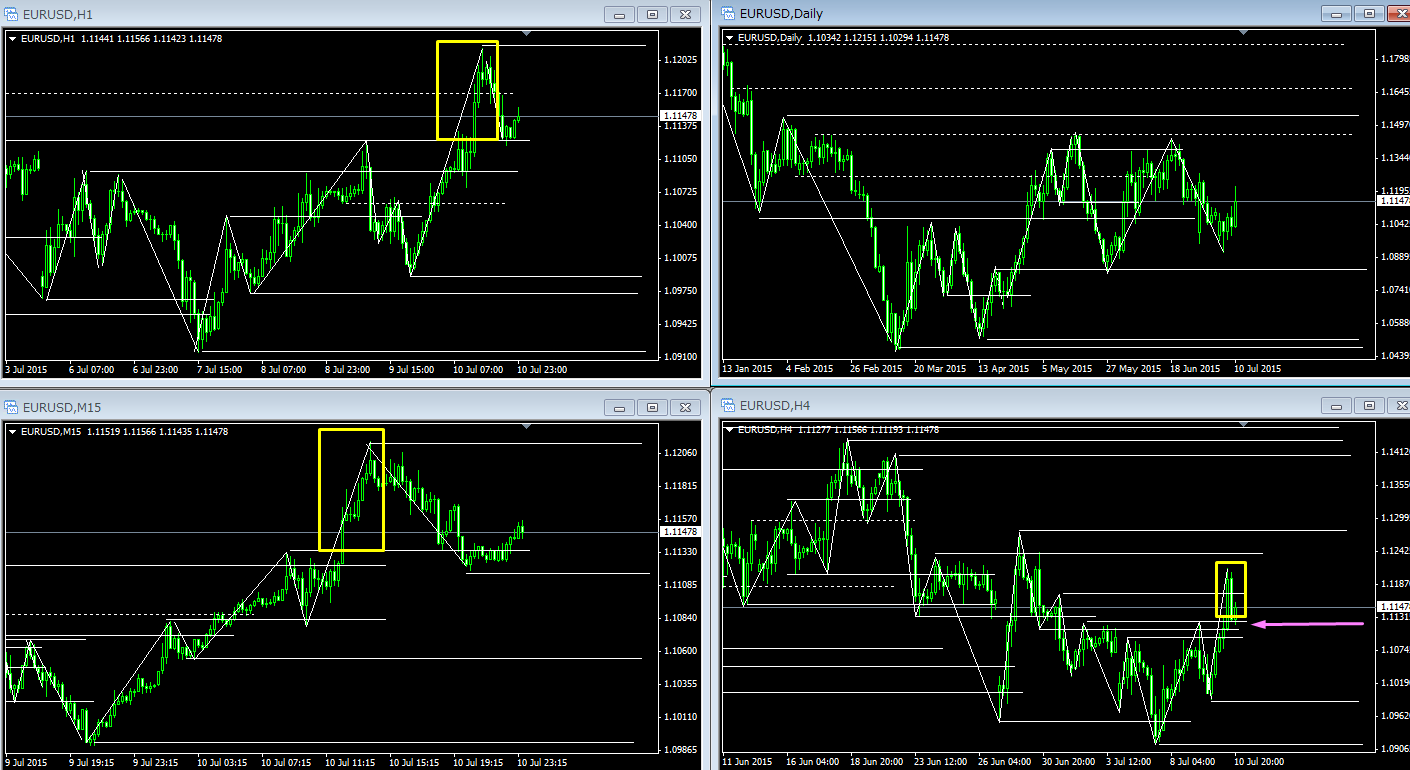Click the EURUSD,H4 chart window icon
Image resolution: width=1410 pixels, height=770 pixels.
[x=727, y=405]
